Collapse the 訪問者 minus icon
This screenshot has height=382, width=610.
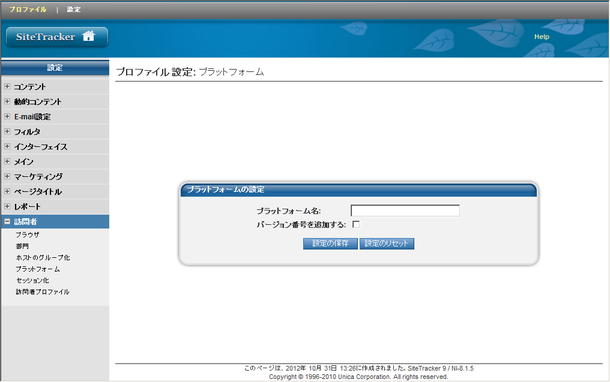pyautogui.click(x=7, y=221)
